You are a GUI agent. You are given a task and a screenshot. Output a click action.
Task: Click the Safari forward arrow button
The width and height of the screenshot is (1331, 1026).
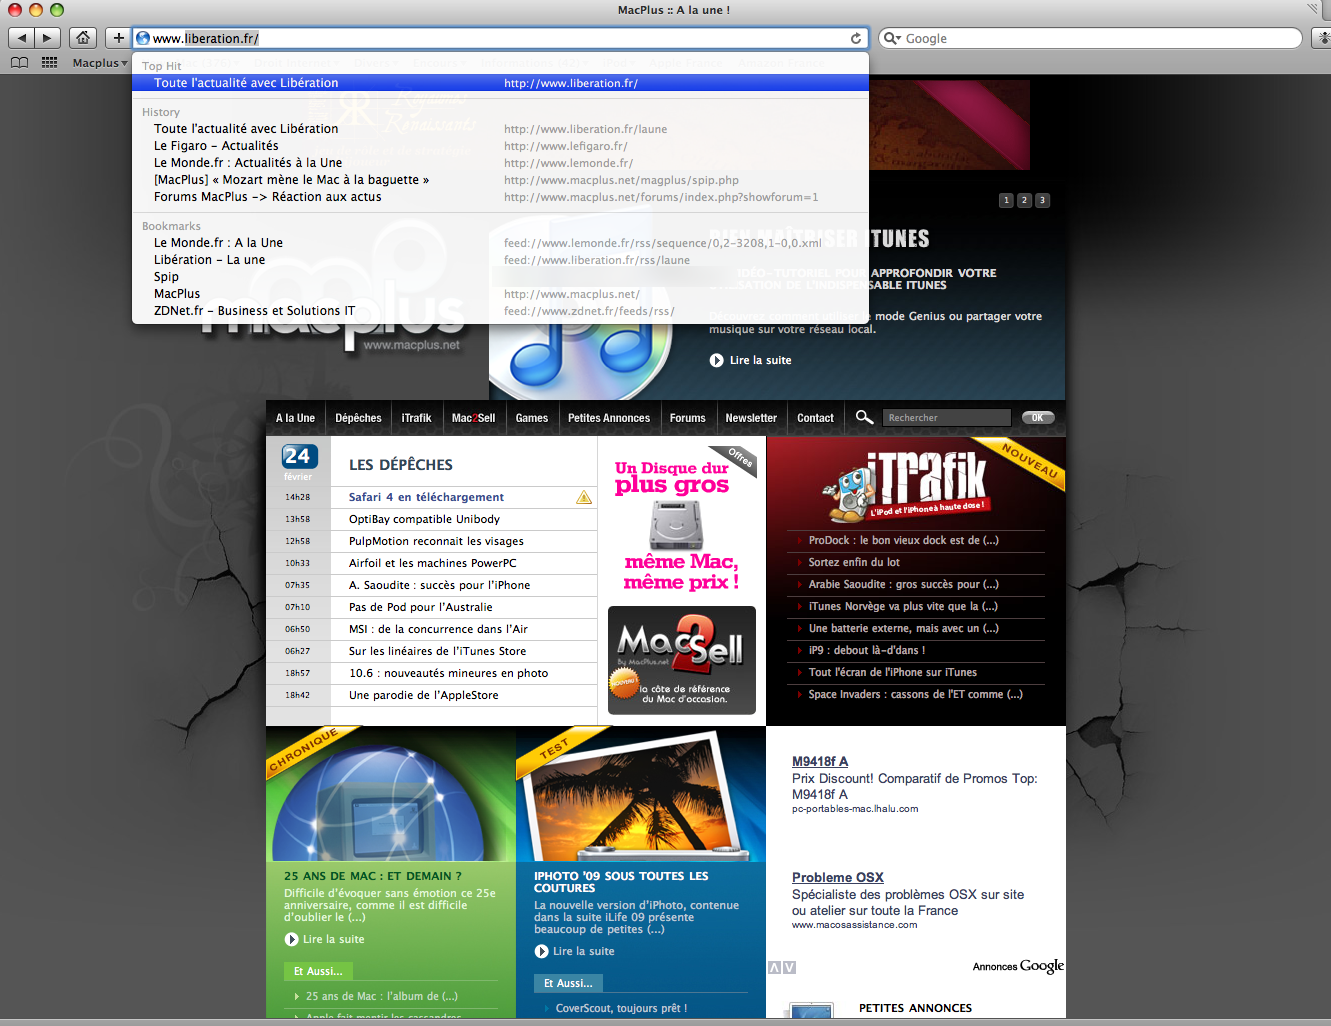(47, 38)
